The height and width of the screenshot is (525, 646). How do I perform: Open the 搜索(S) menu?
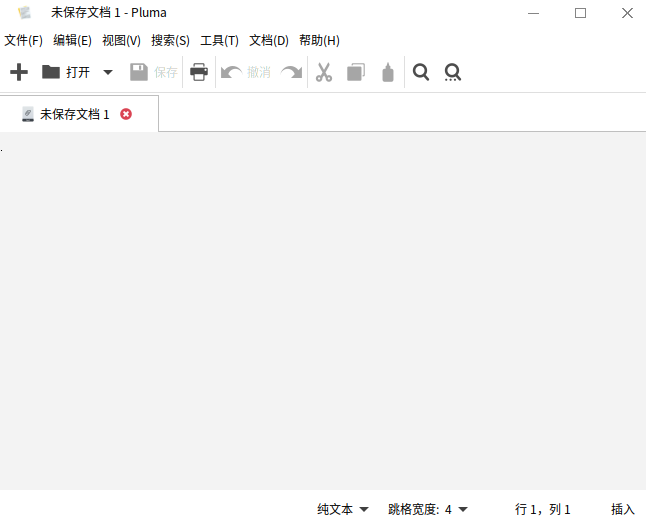point(170,41)
